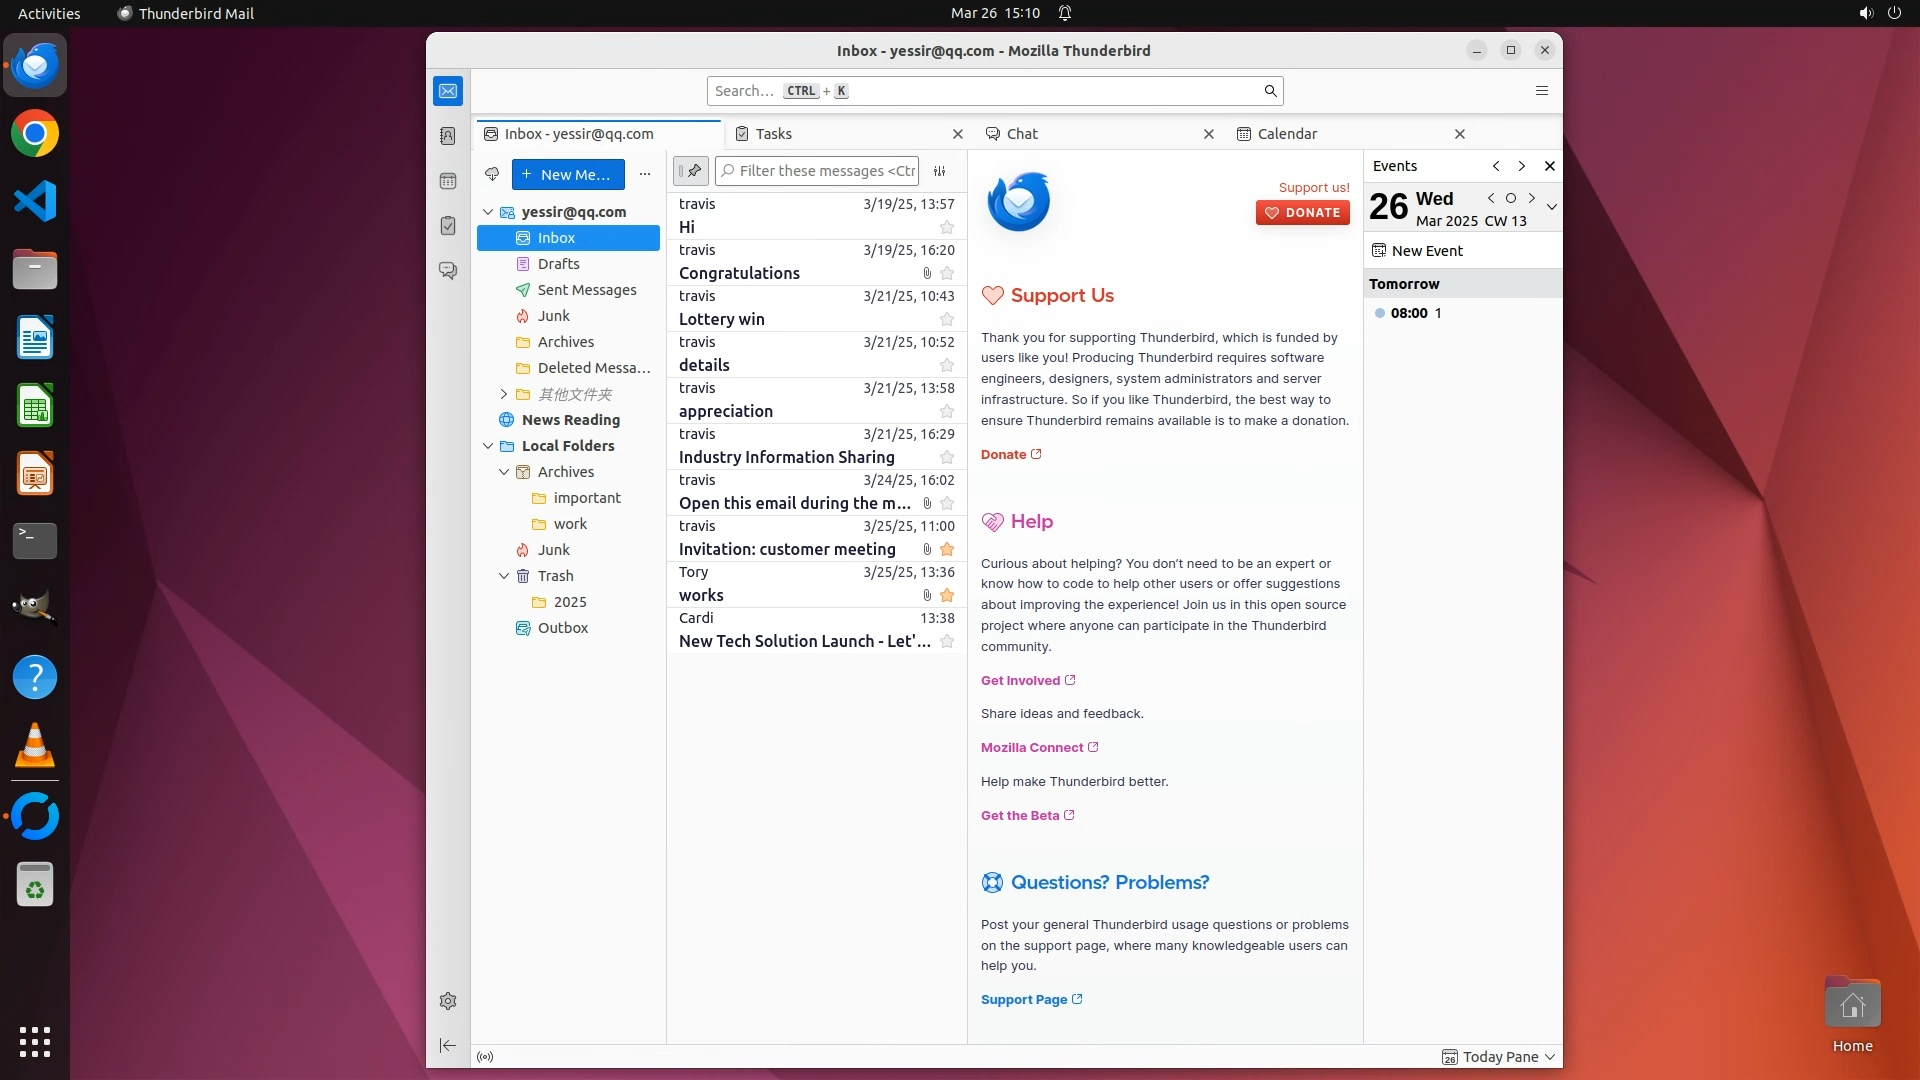Viewport: 1920px width, 1080px height.
Task: Open the Thunderbird app menu hamburger icon
Action: (1541, 91)
